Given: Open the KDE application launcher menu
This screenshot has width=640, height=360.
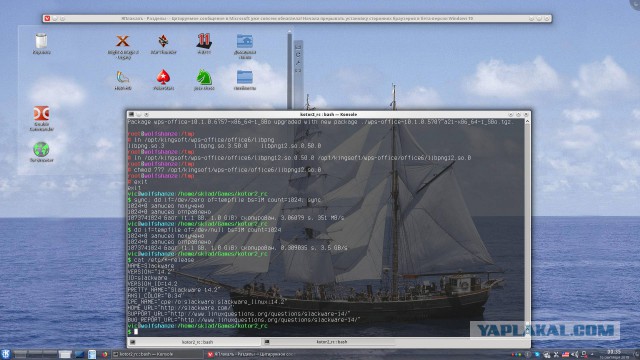Looking at the screenshot, I should click(5, 354).
